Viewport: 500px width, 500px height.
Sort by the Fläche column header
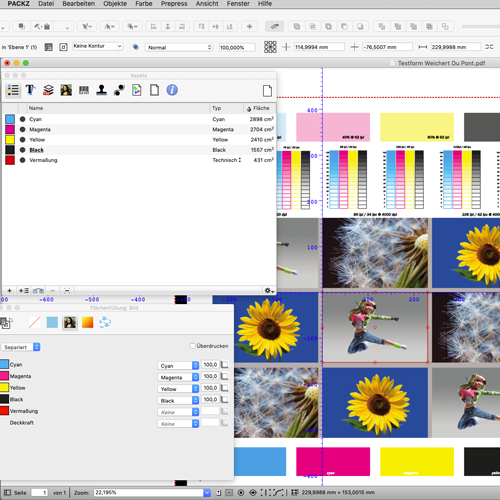click(260, 108)
